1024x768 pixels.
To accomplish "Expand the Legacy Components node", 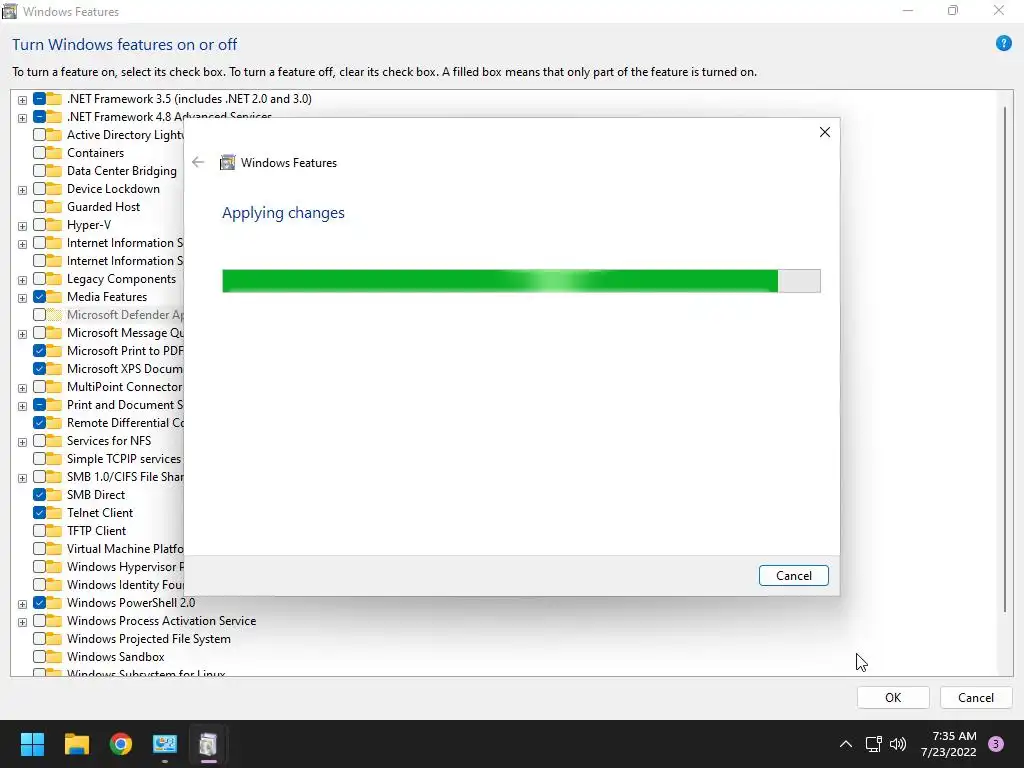I will click(22, 280).
